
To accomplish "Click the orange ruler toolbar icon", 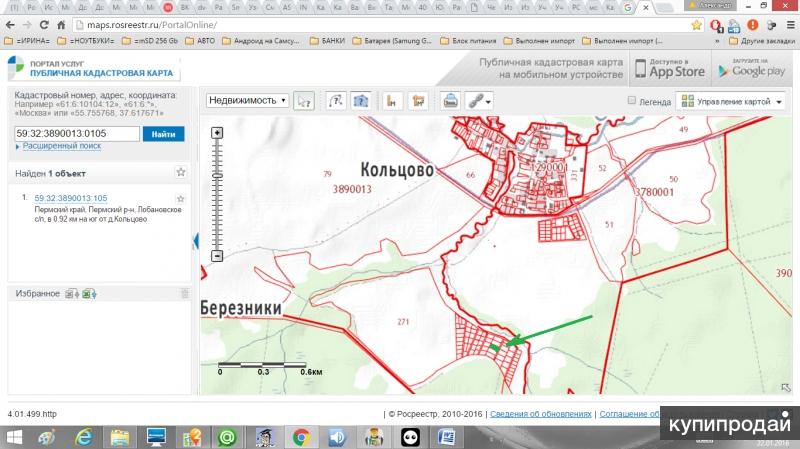I will pyautogui.click(x=392, y=101).
